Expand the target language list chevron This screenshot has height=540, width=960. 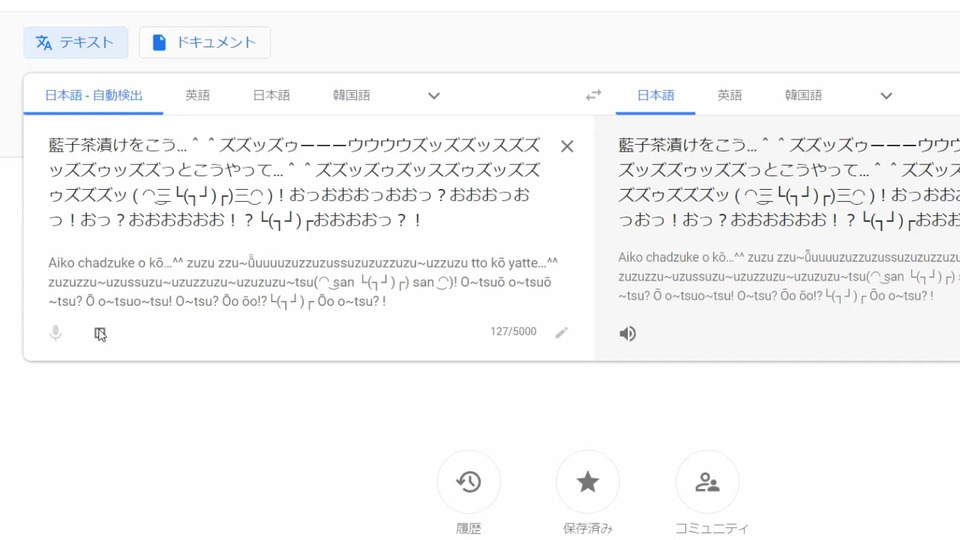[886, 96]
